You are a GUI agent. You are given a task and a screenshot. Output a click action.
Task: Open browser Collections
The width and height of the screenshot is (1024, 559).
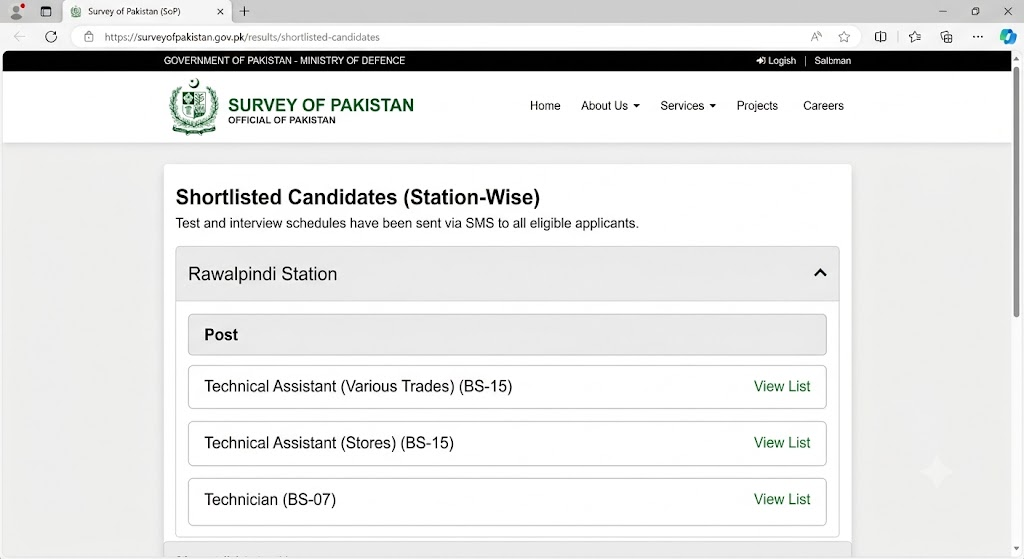point(946,37)
